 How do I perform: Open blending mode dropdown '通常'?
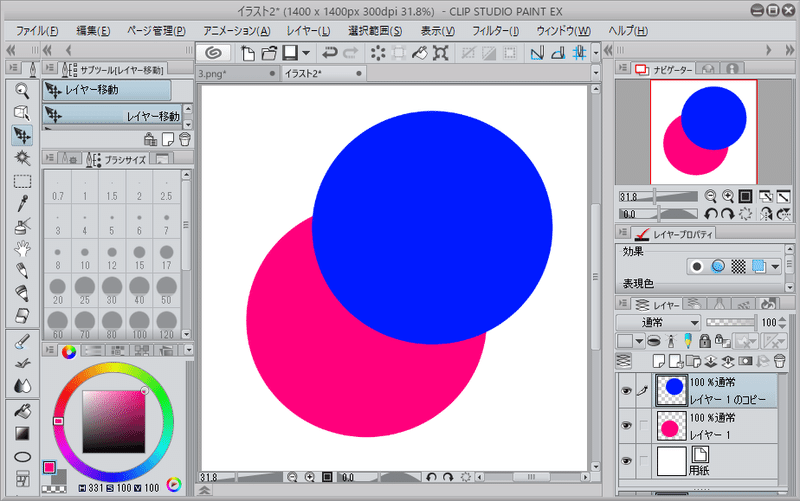point(658,322)
